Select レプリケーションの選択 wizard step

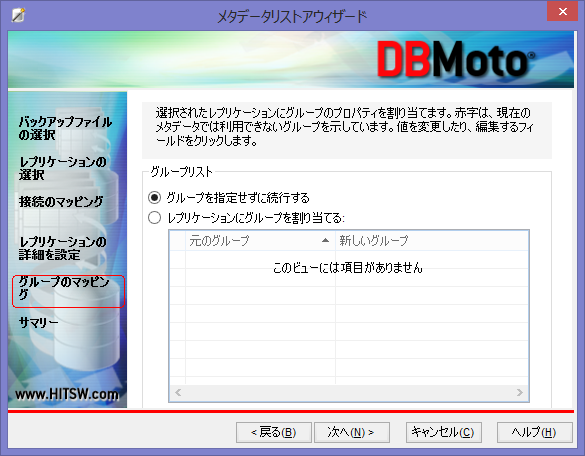(63, 168)
